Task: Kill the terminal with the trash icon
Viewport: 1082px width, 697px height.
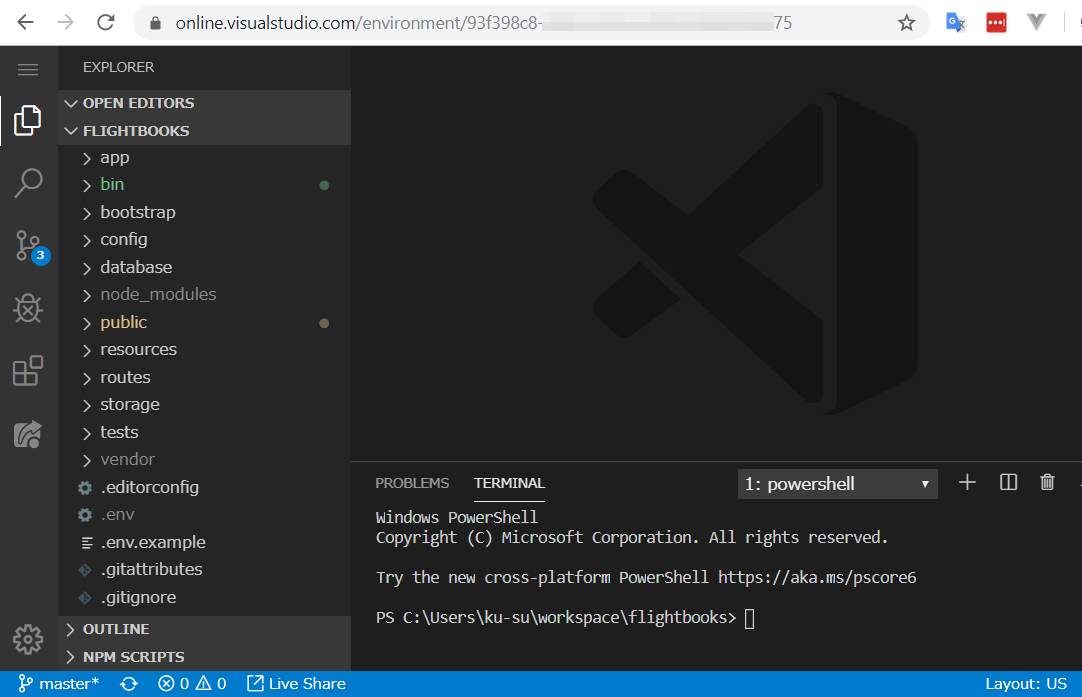Action: (1047, 482)
